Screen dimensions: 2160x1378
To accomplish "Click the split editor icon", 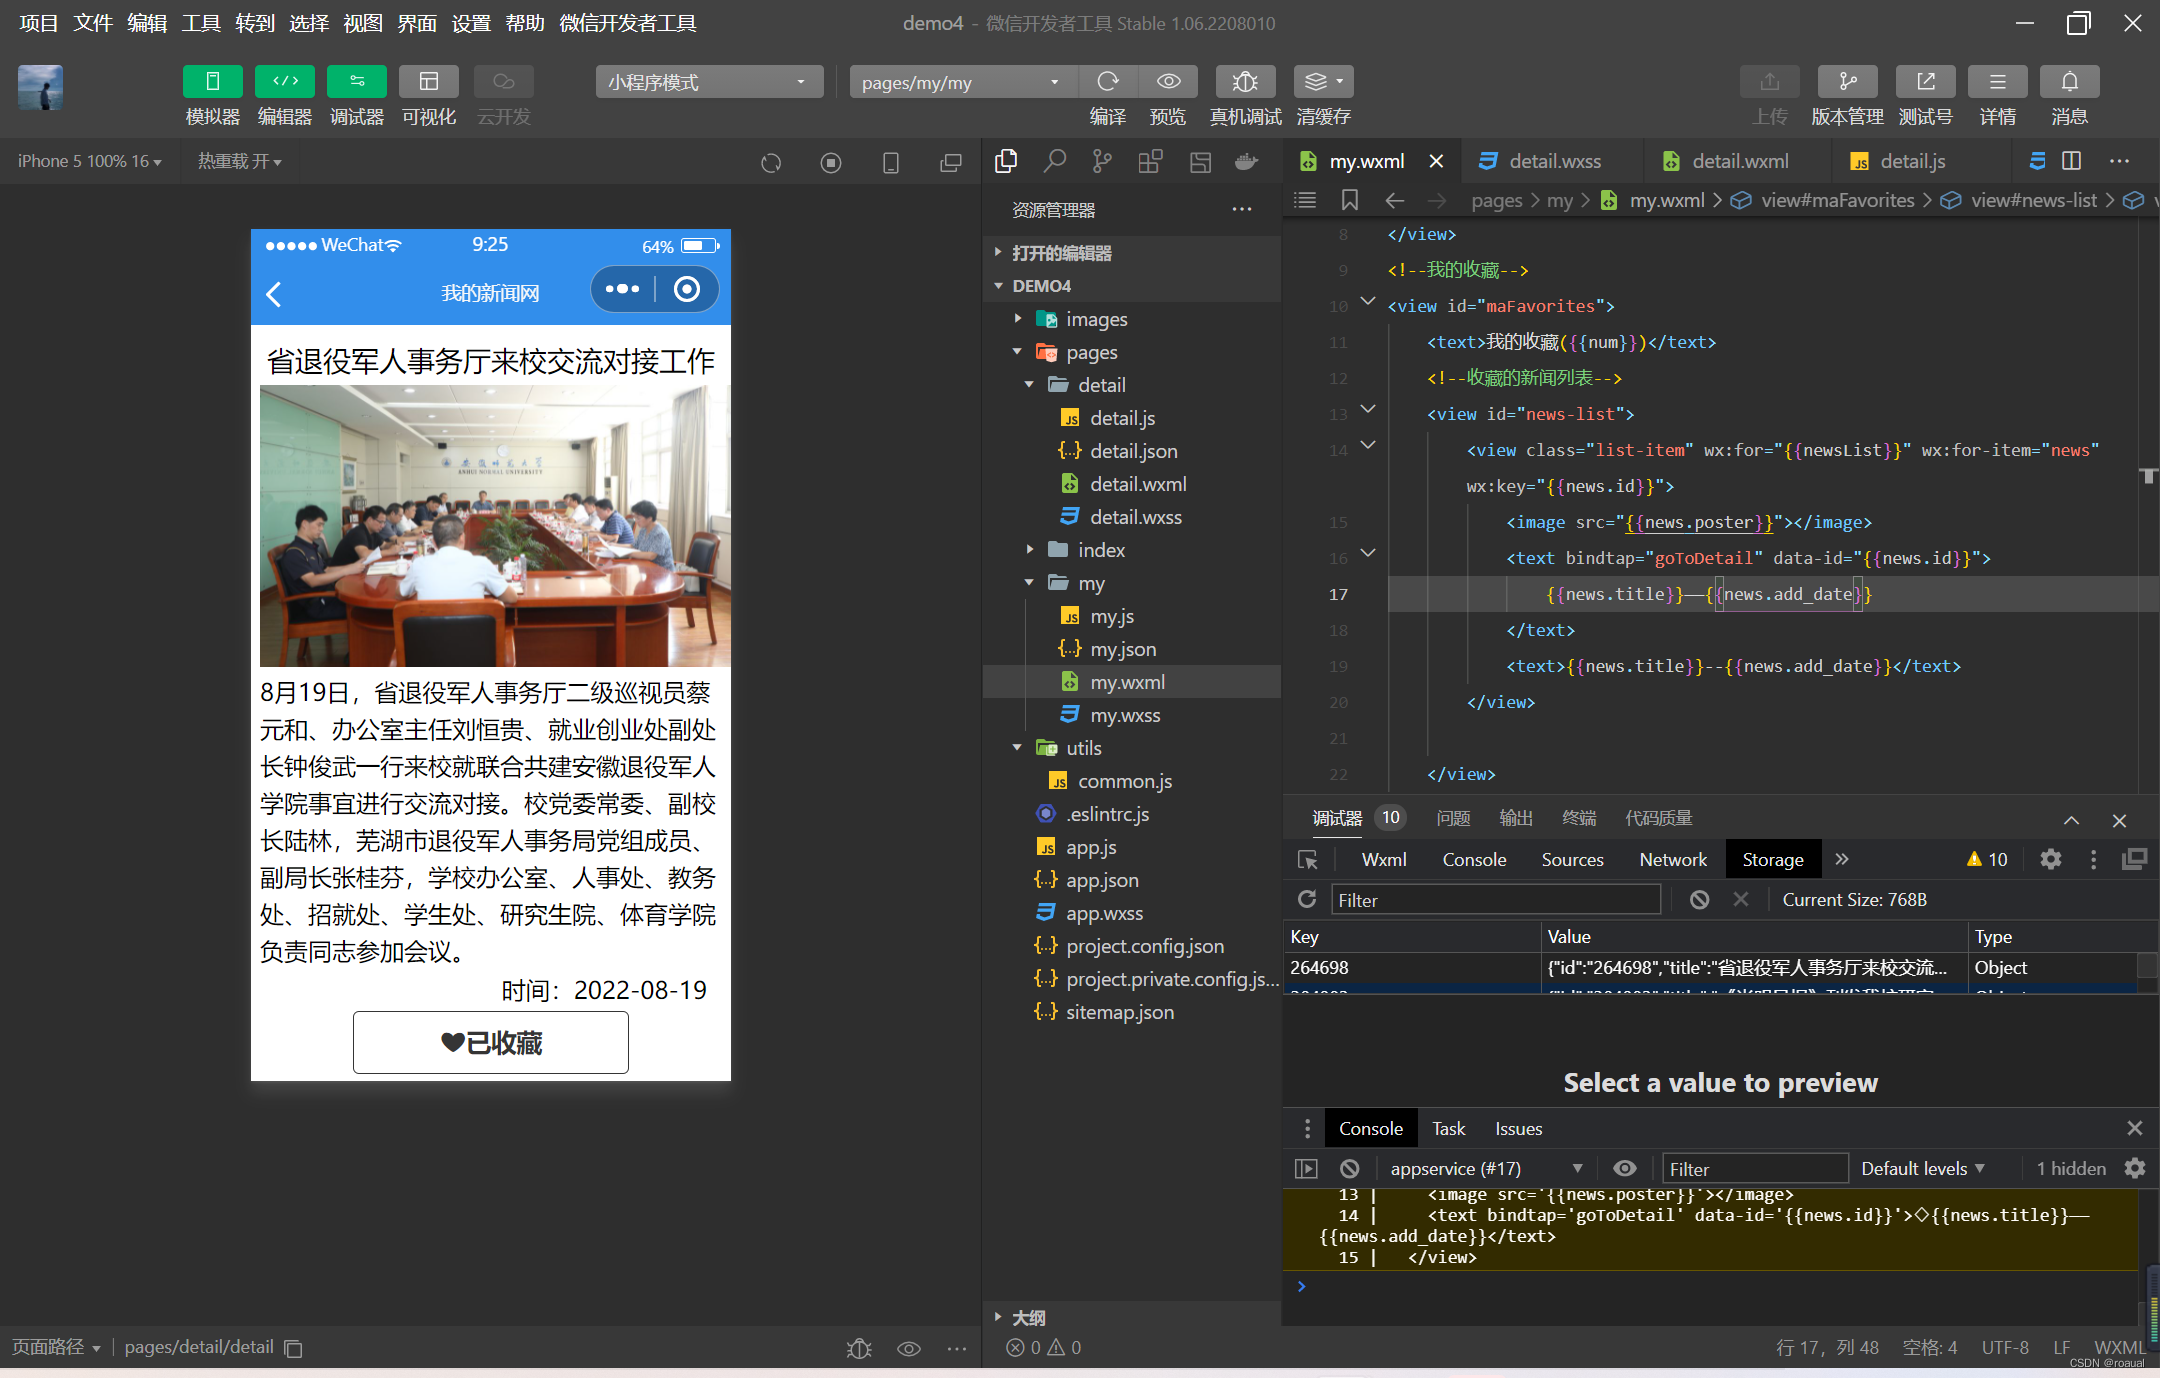I will click(x=2071, y=161).
